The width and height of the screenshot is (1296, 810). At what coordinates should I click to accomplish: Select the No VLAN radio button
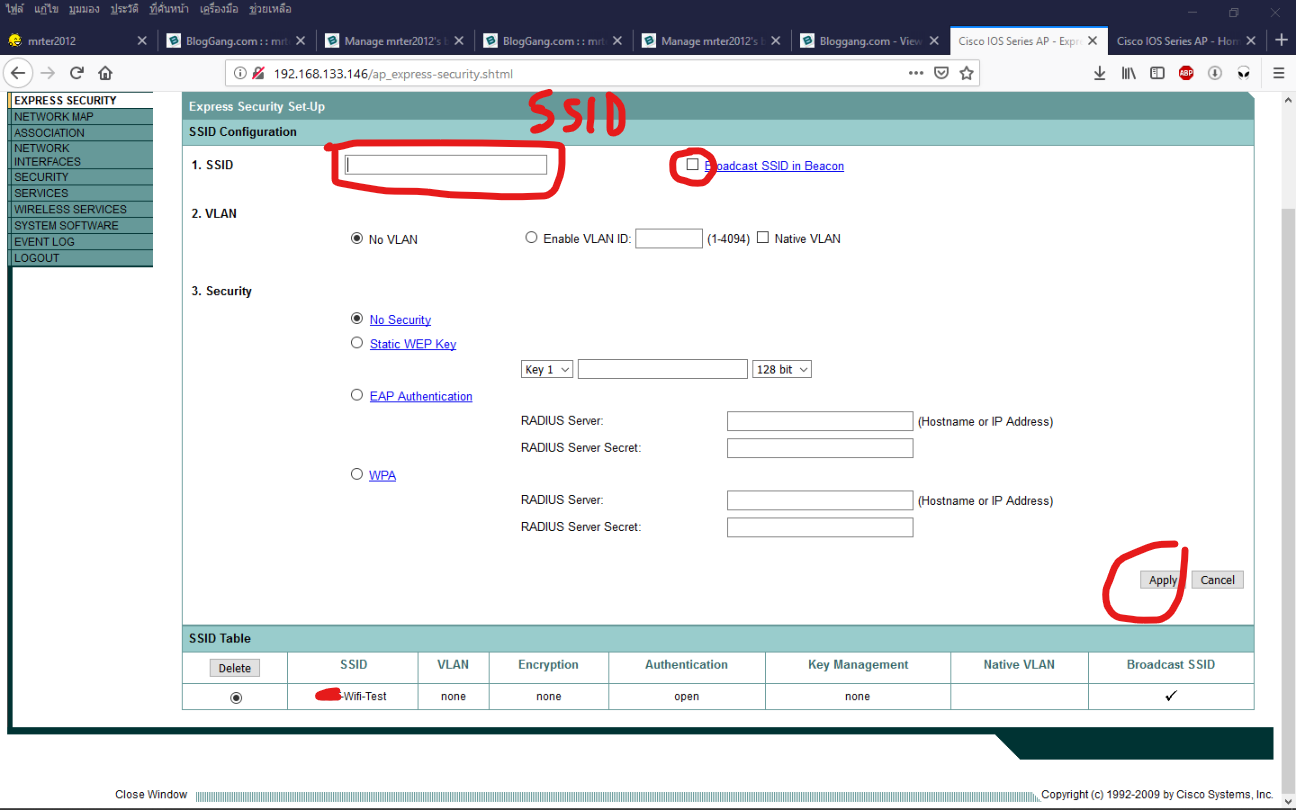click(x=357, y=238)
